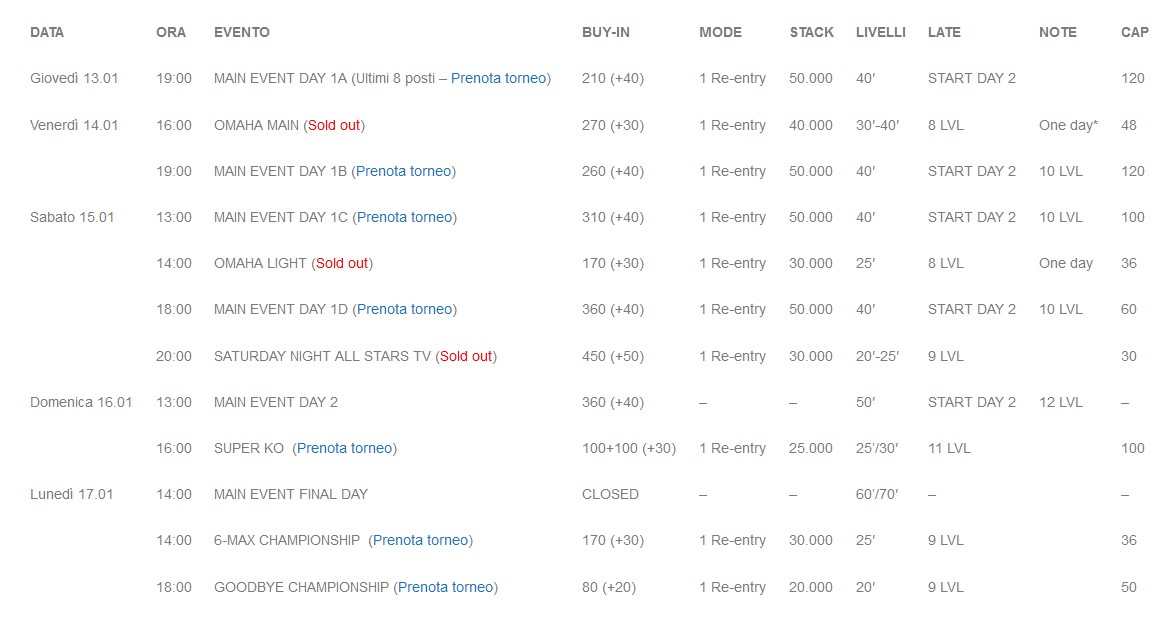This screenshot has width=1167, height=619.
Task: Open Super KO Prenota torneo link
Action: pos(344,448)
